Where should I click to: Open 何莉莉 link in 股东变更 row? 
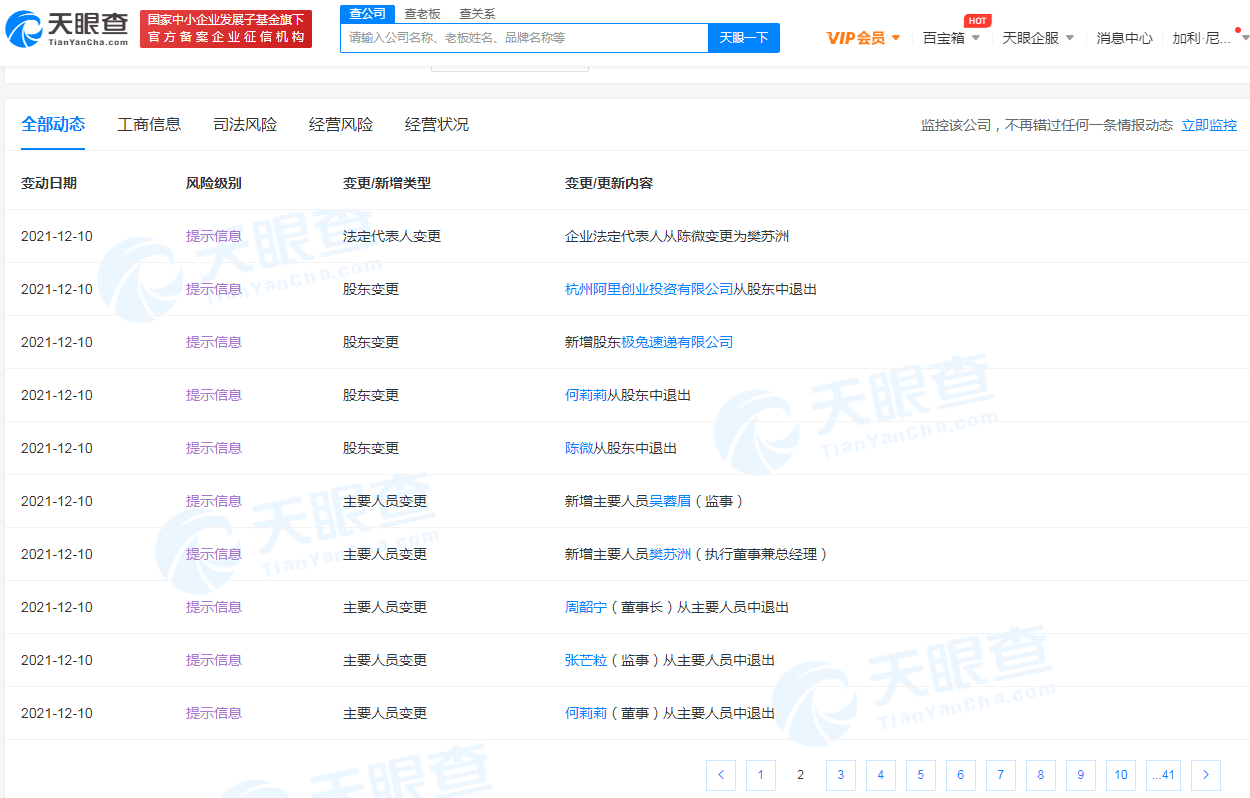pos(586,395)
